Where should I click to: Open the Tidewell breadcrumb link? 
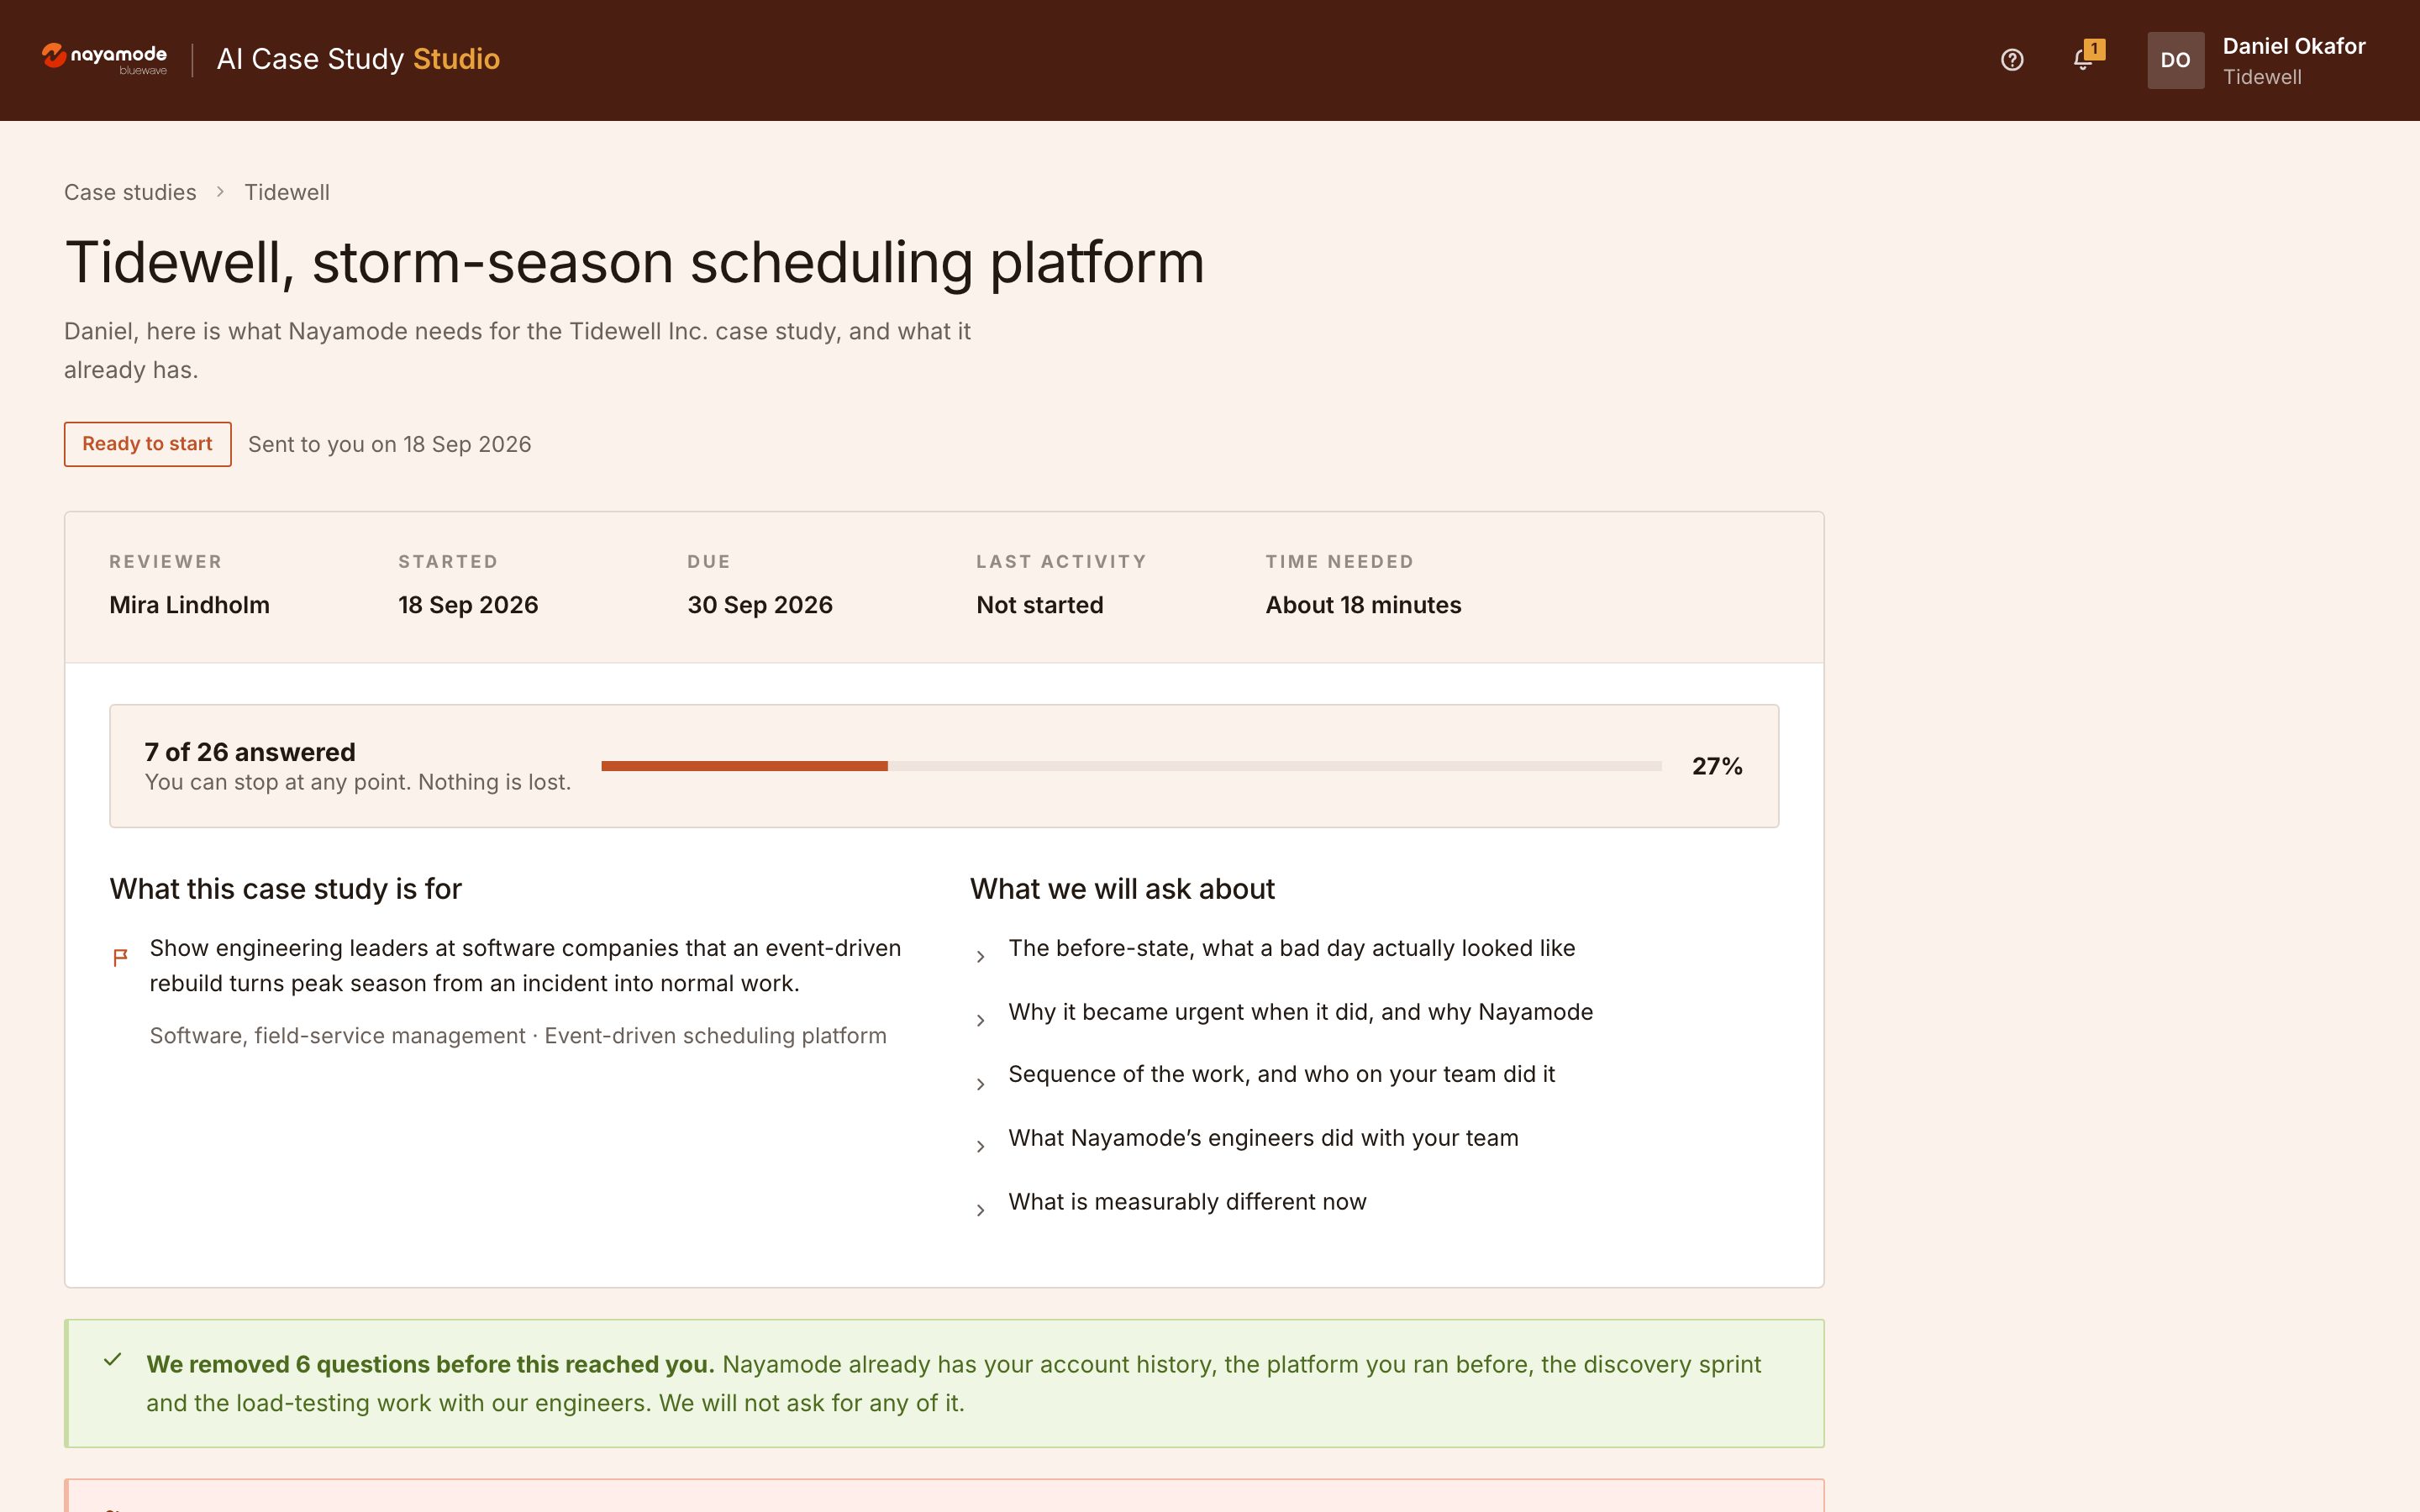287,192
